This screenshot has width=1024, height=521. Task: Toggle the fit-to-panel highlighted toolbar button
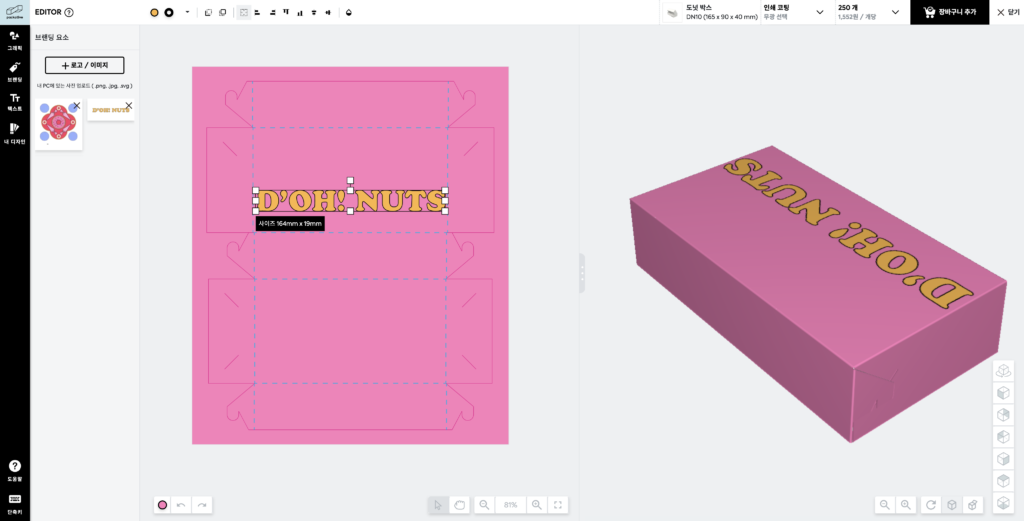(x=244, y=12)
